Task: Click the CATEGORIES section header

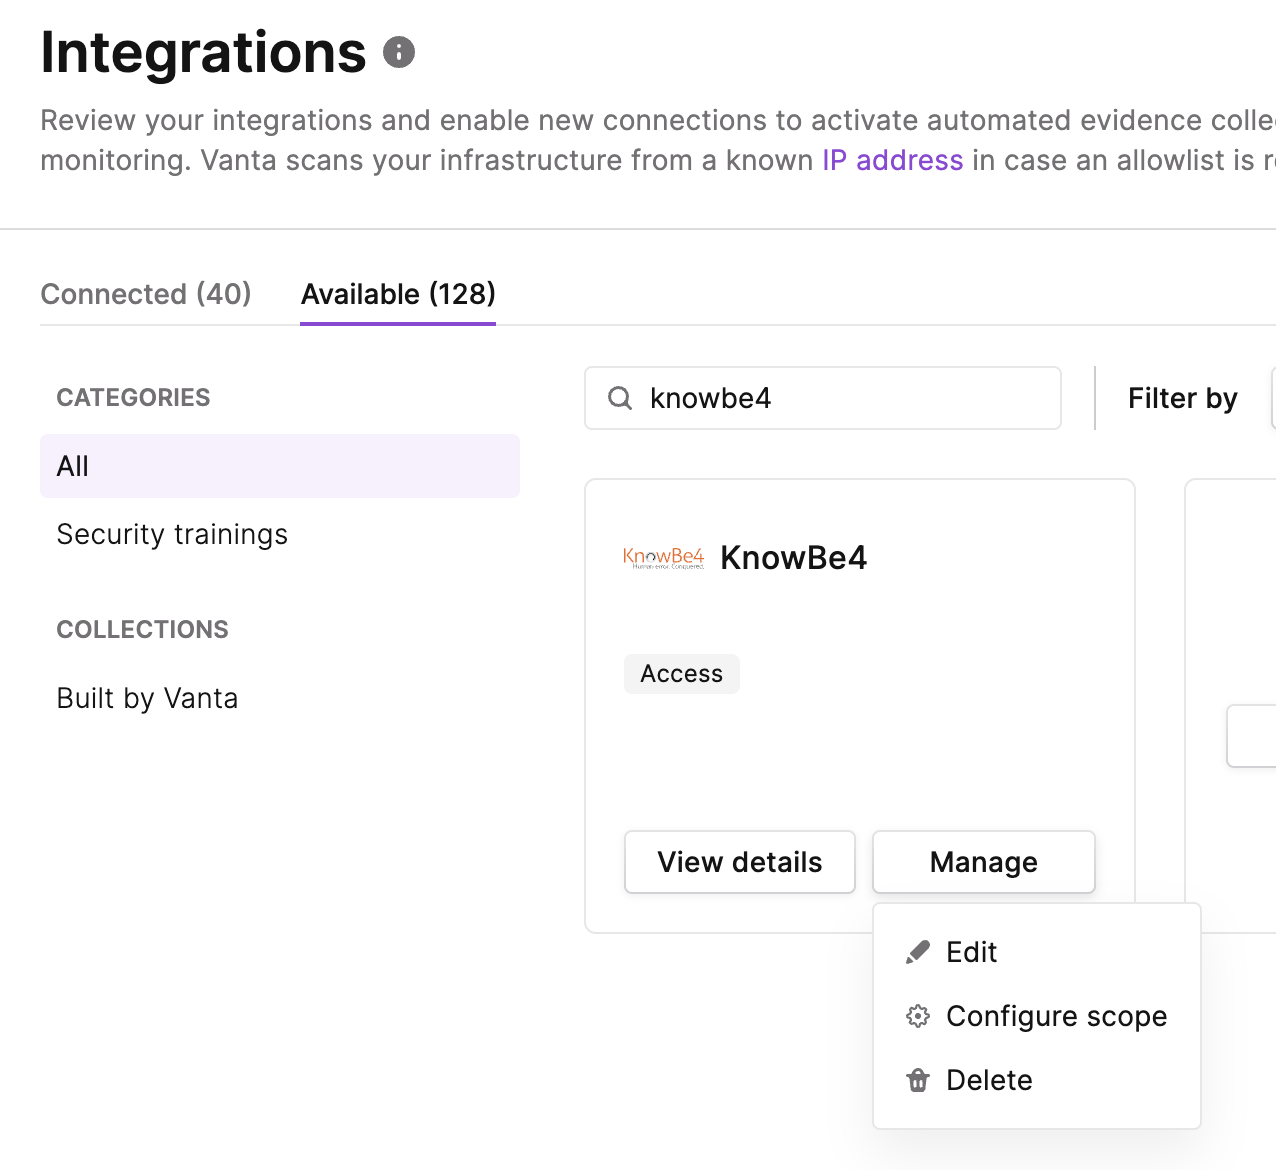Action: coord(133,398)
